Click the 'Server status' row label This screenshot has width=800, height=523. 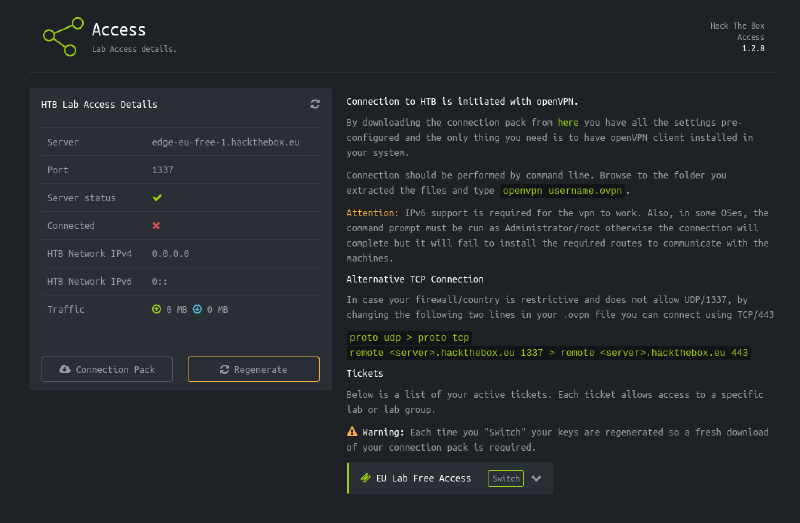(81, 198)
